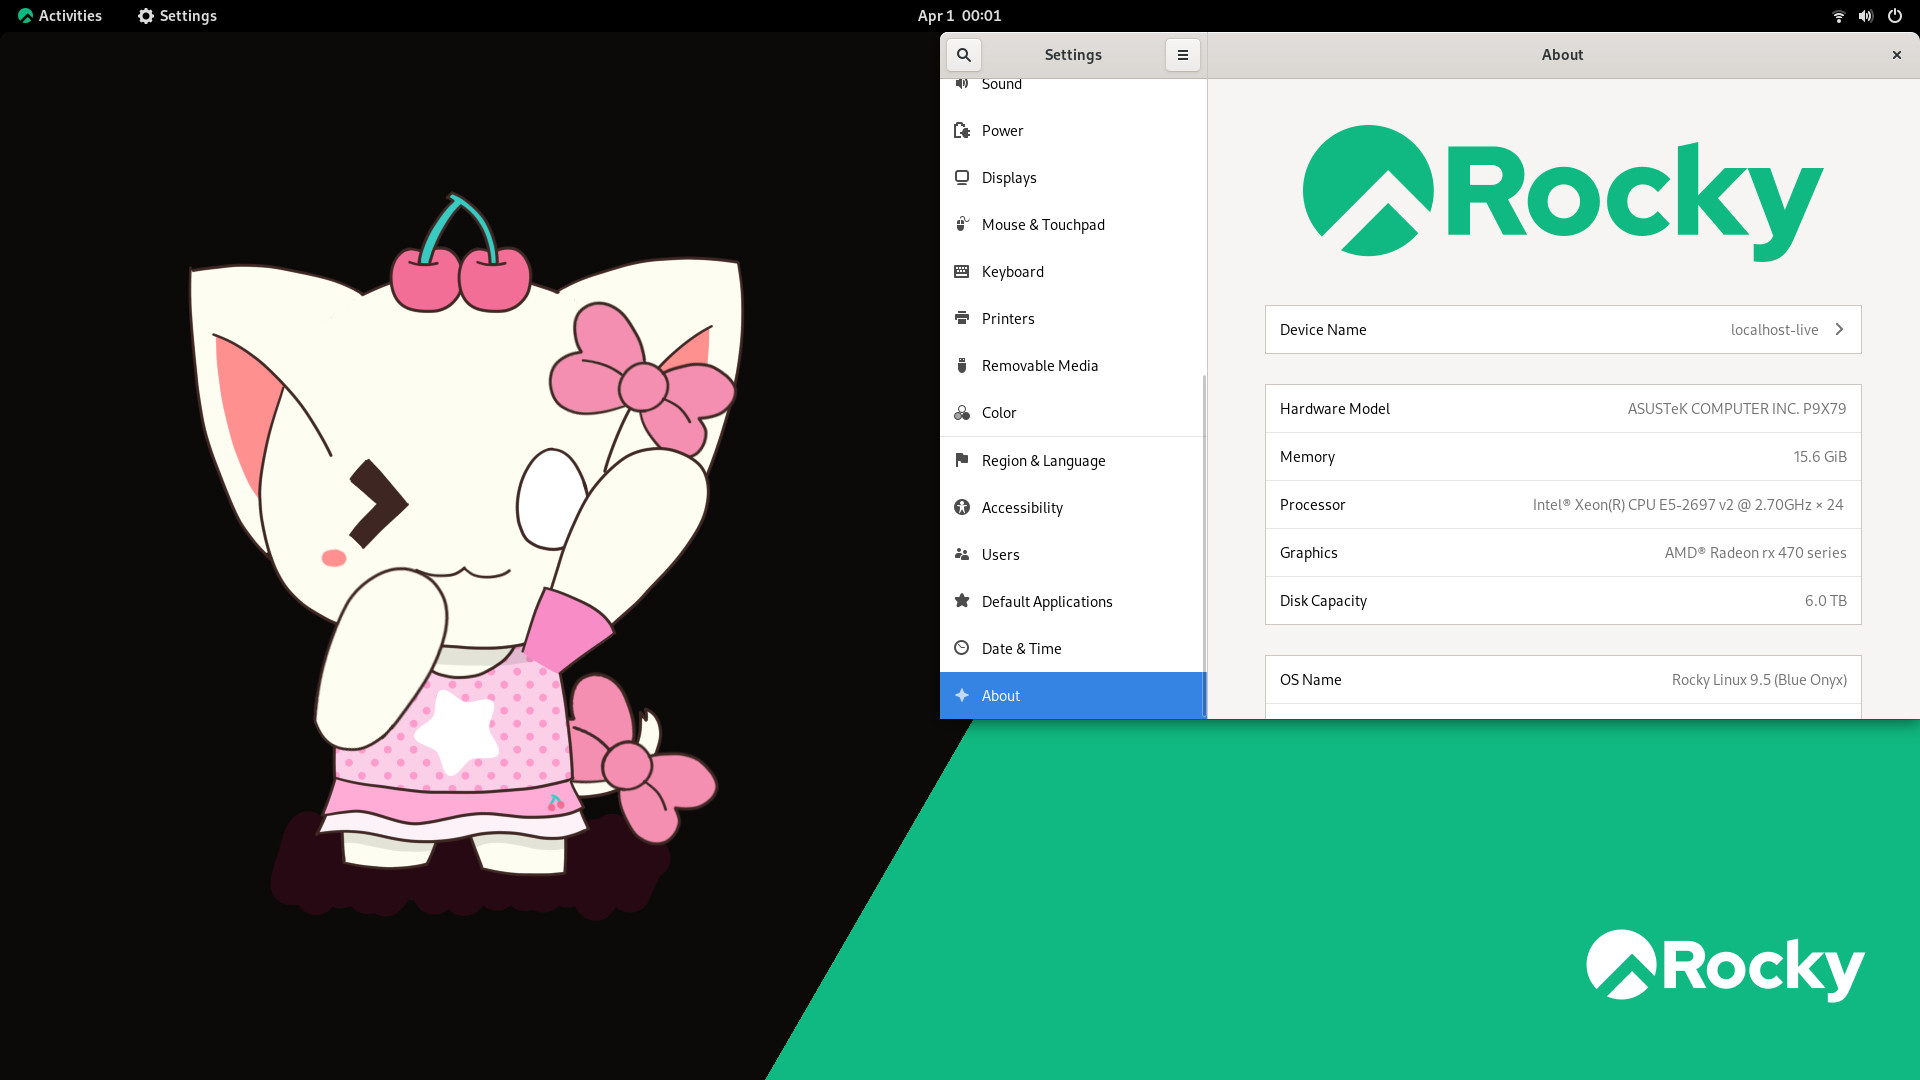Click the Sound speaker icon in sidebar
Screen dimensions: 1920x1080
[x=962, y=84]
